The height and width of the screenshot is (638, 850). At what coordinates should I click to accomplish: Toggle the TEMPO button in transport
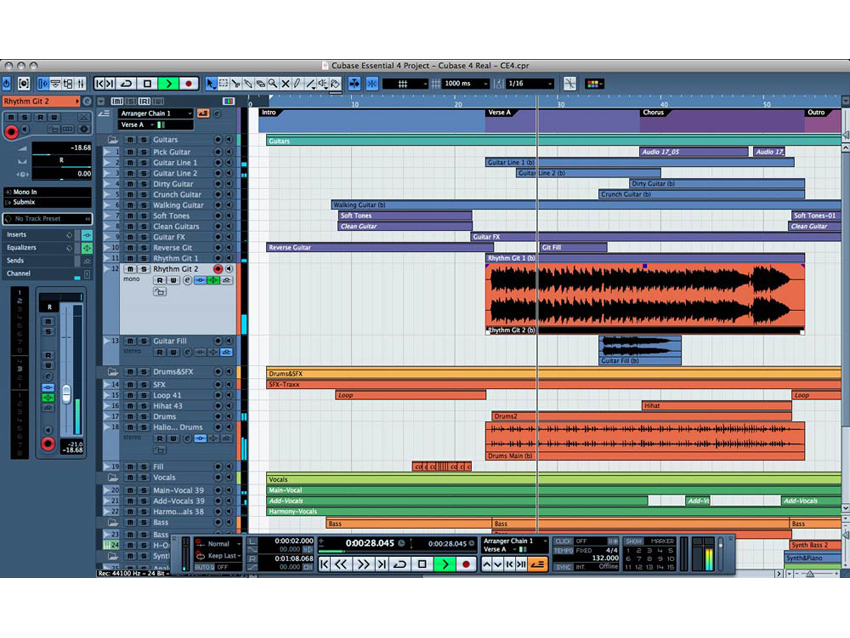563,550
